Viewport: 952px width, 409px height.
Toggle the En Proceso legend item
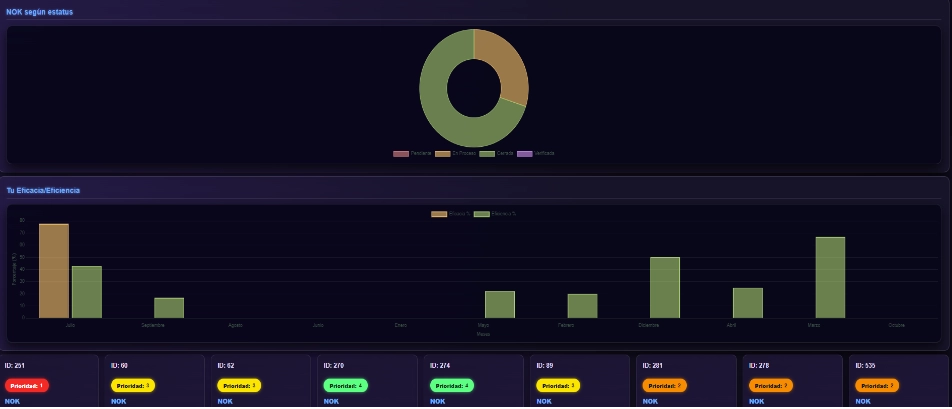pos(455,154)
